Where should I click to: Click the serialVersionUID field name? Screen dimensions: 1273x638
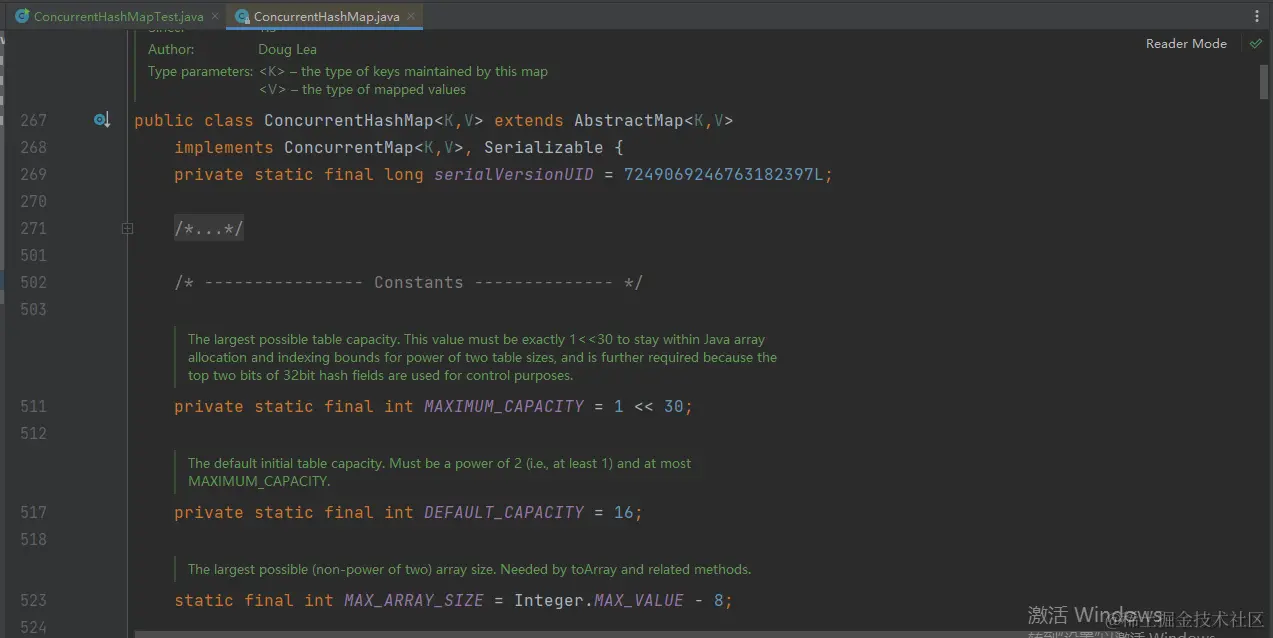[513, 174]
